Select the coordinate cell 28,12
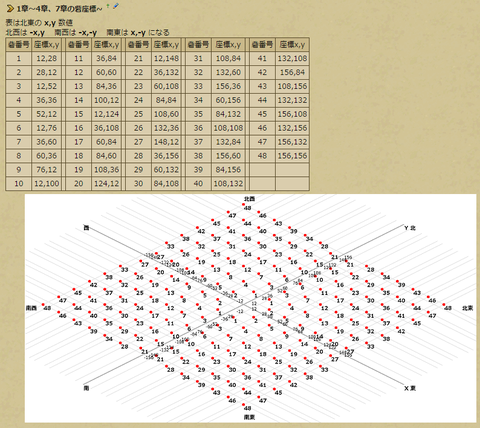Image resolution: width=480 pixels, height=428 pixels. coord(47,72)
